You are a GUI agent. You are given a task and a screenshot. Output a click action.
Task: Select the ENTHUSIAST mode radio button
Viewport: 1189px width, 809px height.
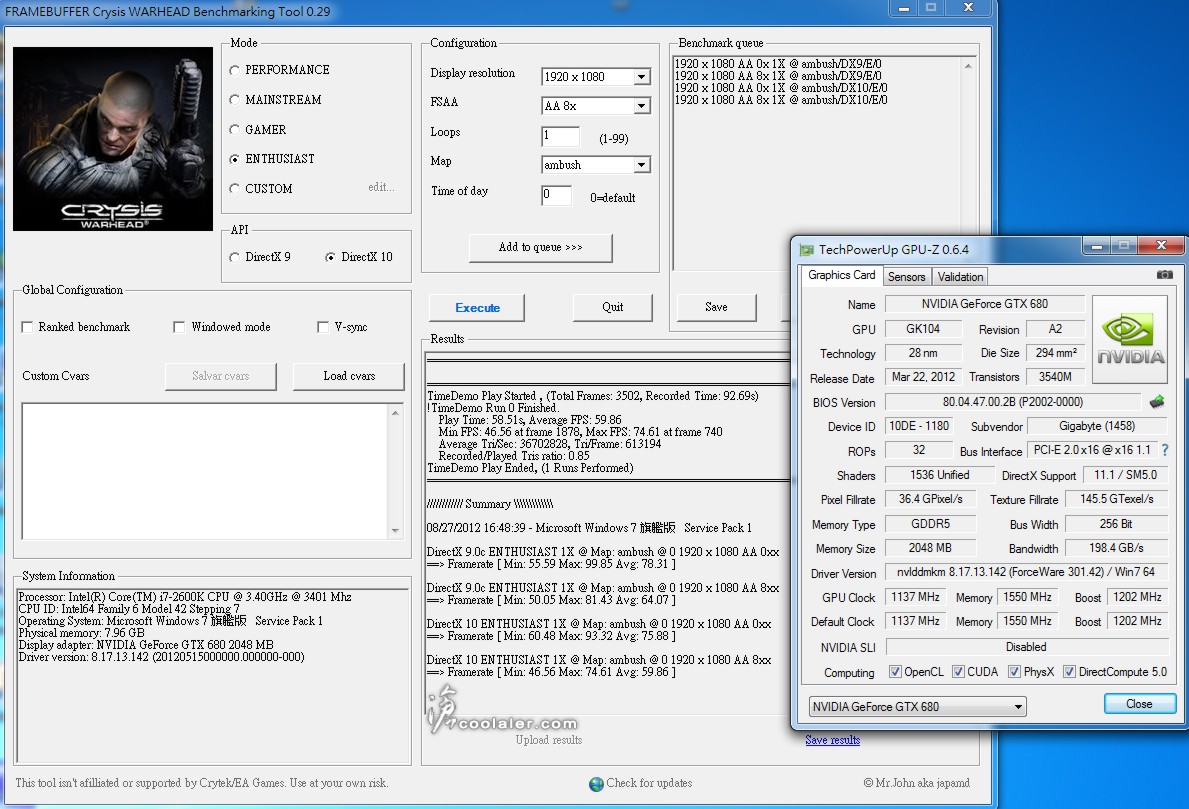(x=234, y=158)
